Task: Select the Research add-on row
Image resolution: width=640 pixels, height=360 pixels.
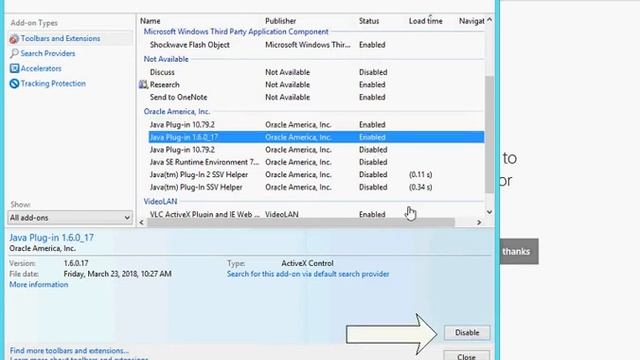Action: tap(316, 84)
